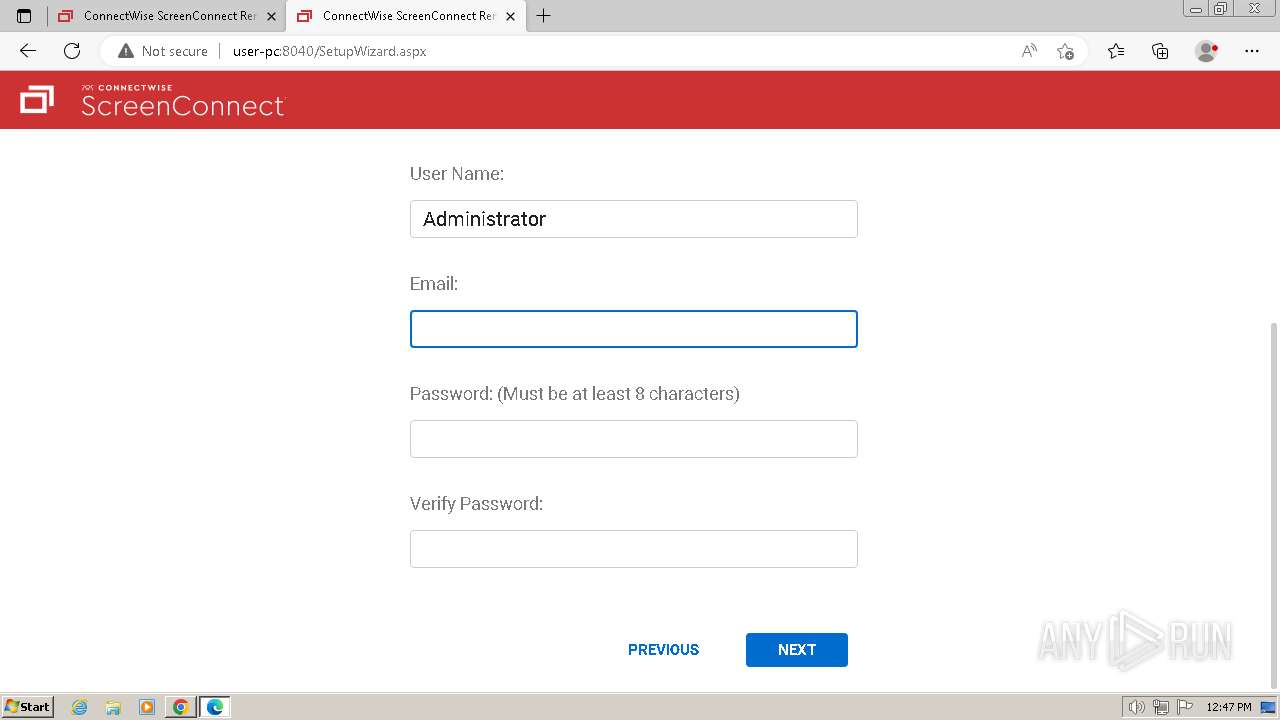Click the ScreenConnect logo in the red header

(153, 100)
